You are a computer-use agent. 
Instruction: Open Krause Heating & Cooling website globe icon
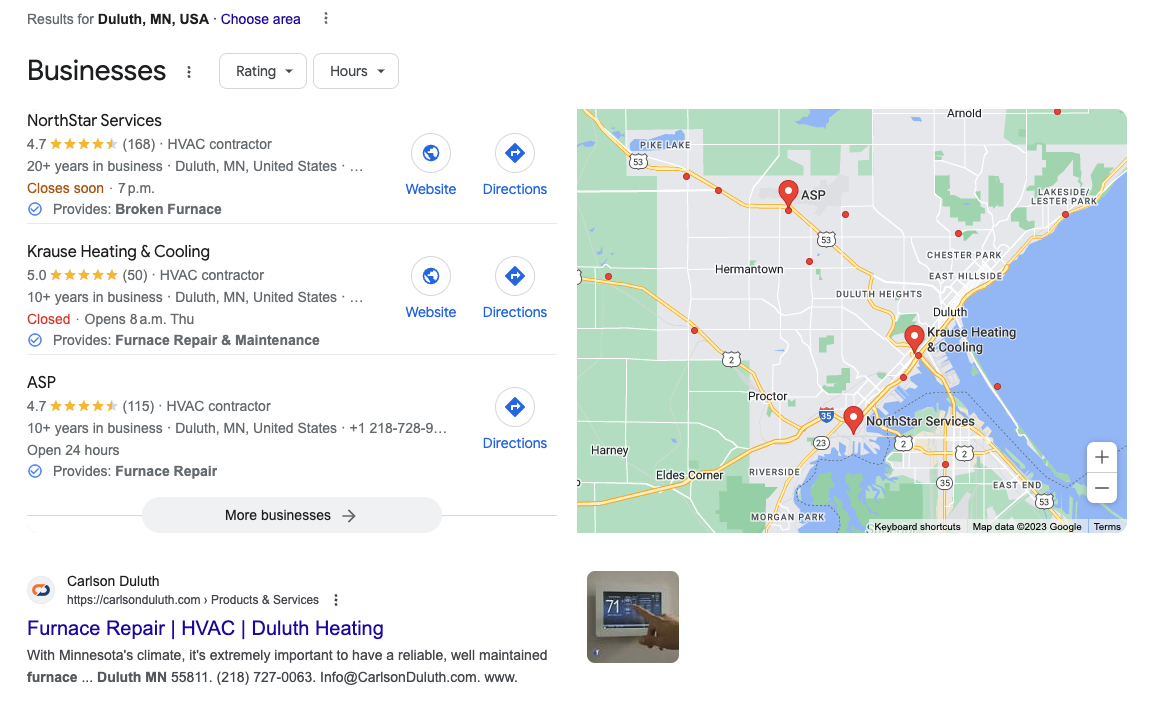click(431, 276)
